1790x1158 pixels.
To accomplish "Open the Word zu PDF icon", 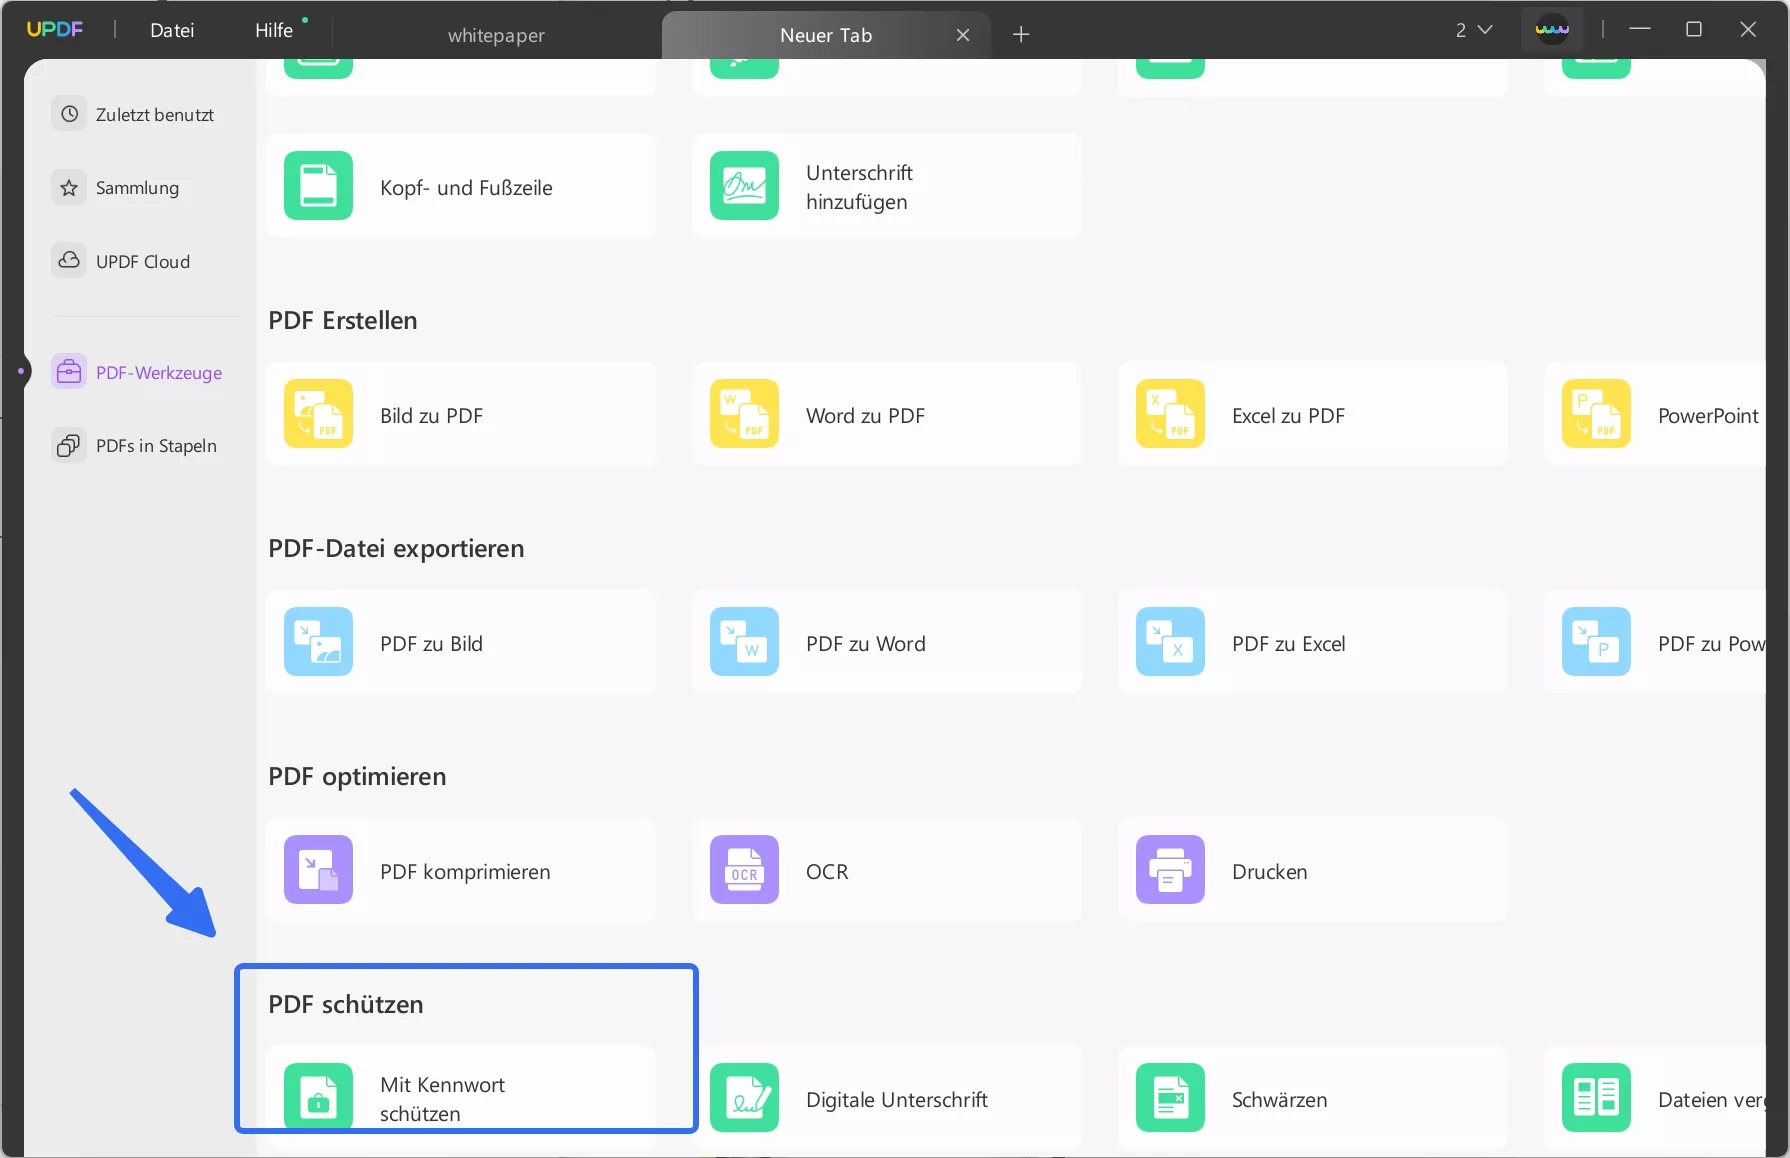I will (x=744, y=414).
